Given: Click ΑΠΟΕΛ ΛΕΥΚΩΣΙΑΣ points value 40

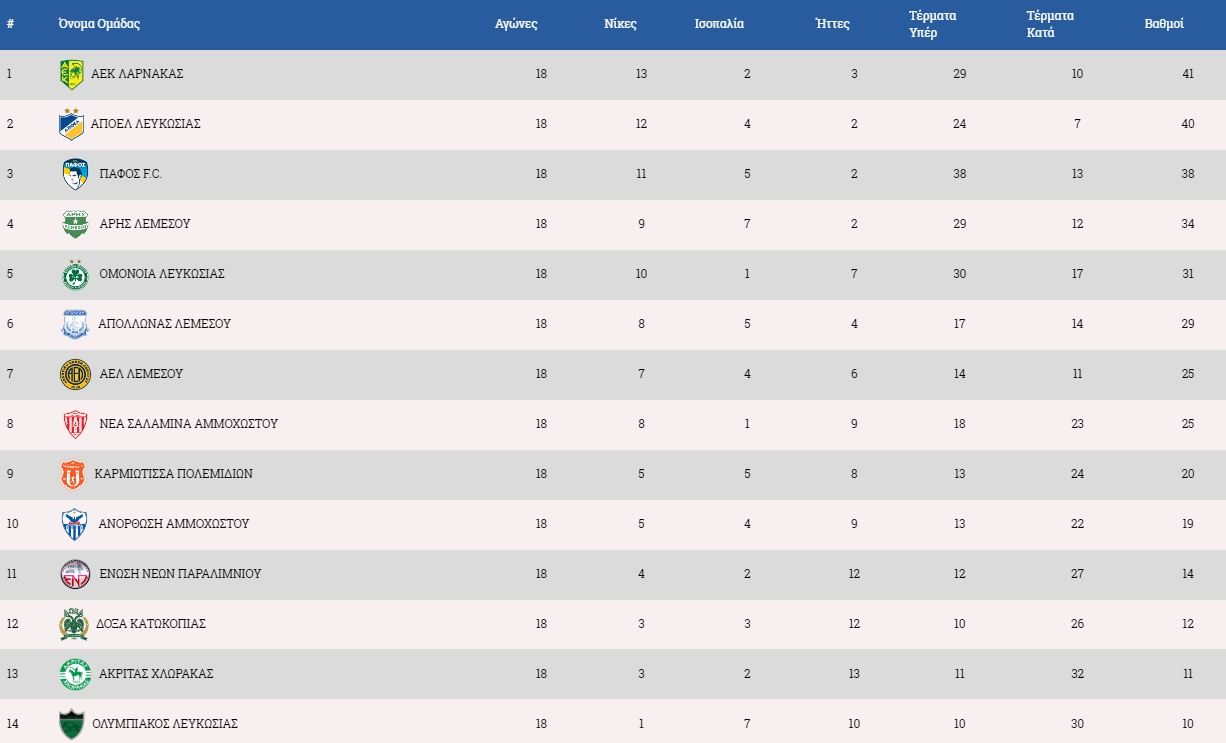Looking at the screenshot, I should [x=1188, y=124].
